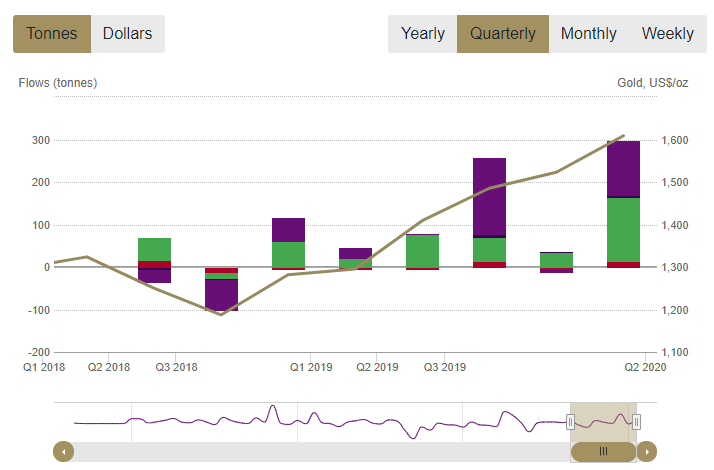
Task: Click the right range handle in navigator
Action: (x=636, y=422)
